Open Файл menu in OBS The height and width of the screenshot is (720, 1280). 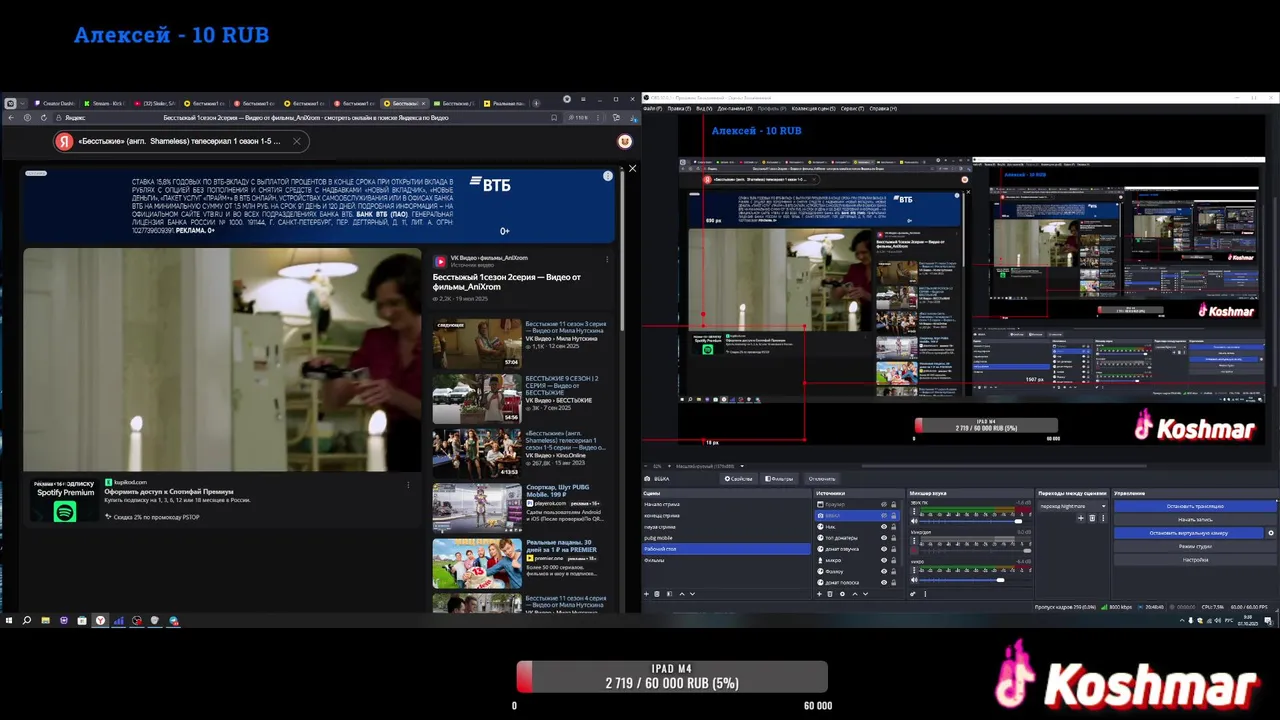(x=653, y=109)
